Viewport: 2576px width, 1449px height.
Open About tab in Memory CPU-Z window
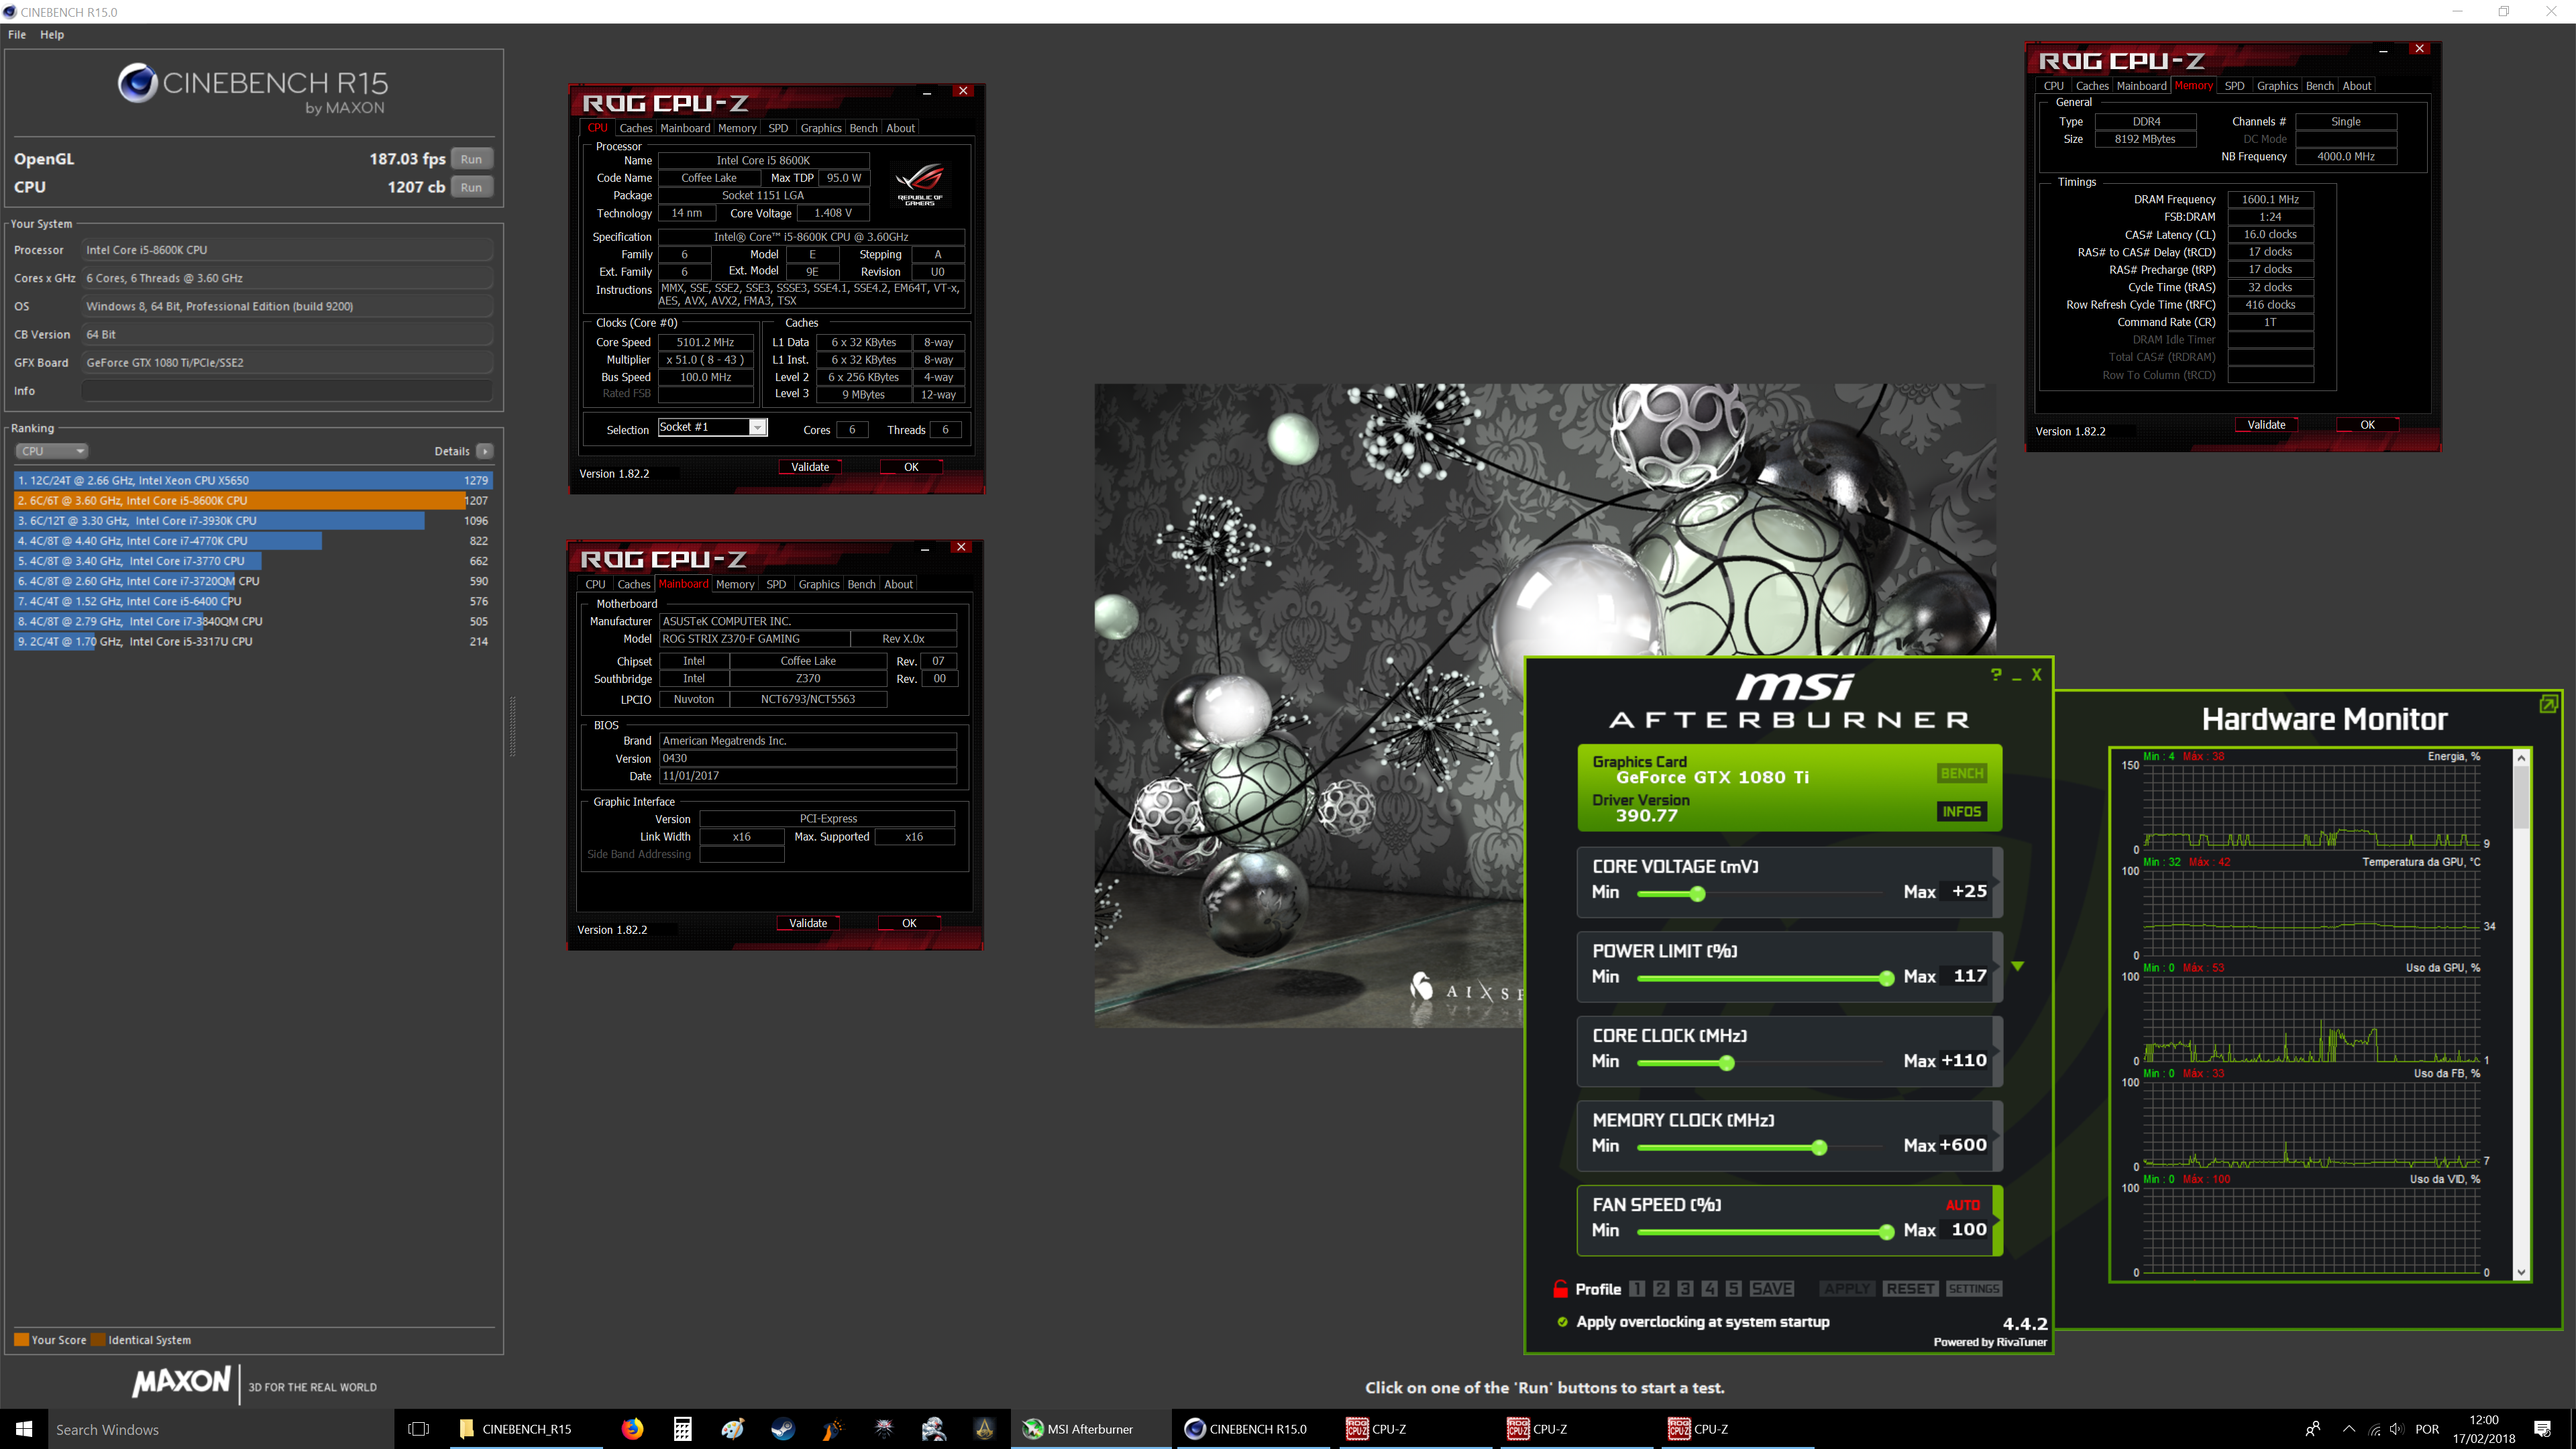(x=2357, y=86)
